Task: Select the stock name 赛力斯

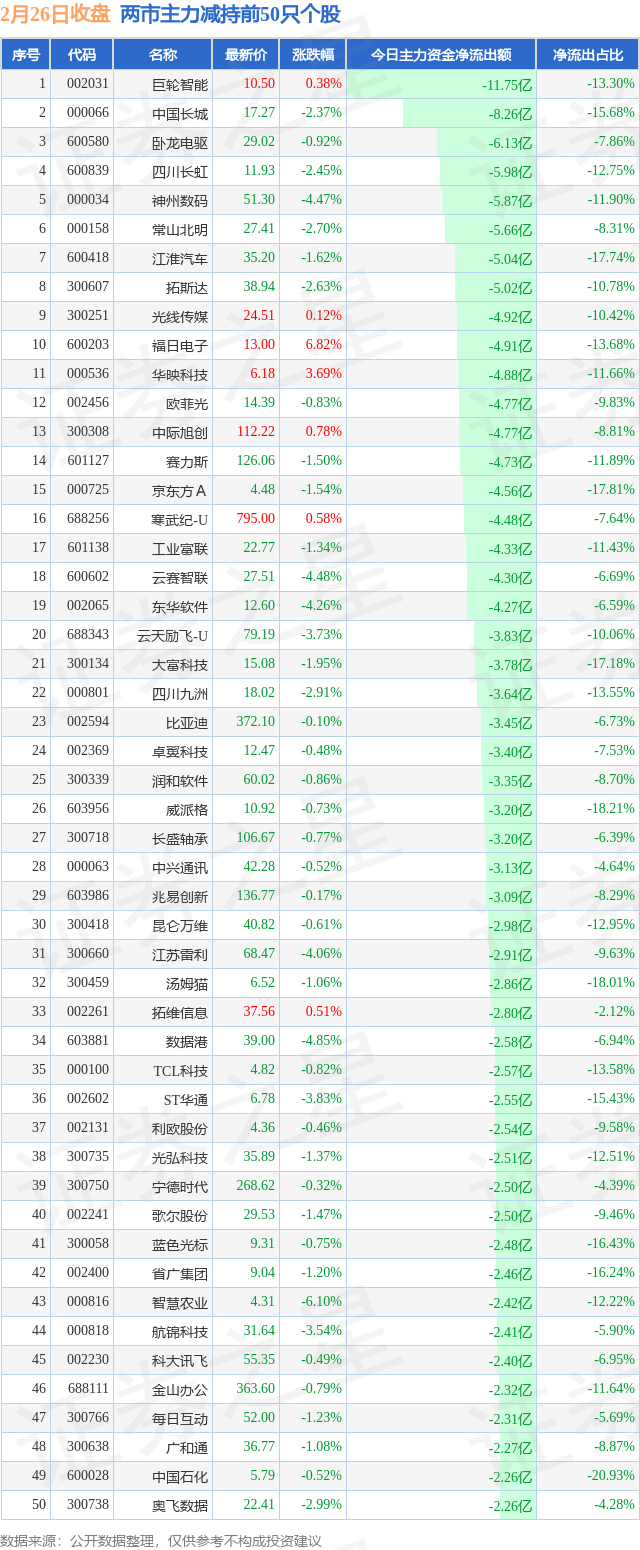Action: pyautogui.click(x=187, y=461)
